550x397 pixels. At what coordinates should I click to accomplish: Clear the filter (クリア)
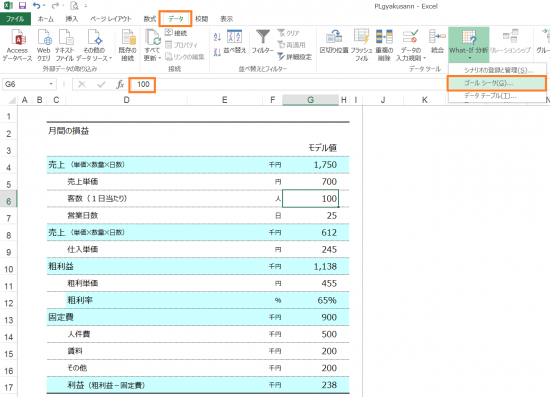coord(288,33)
